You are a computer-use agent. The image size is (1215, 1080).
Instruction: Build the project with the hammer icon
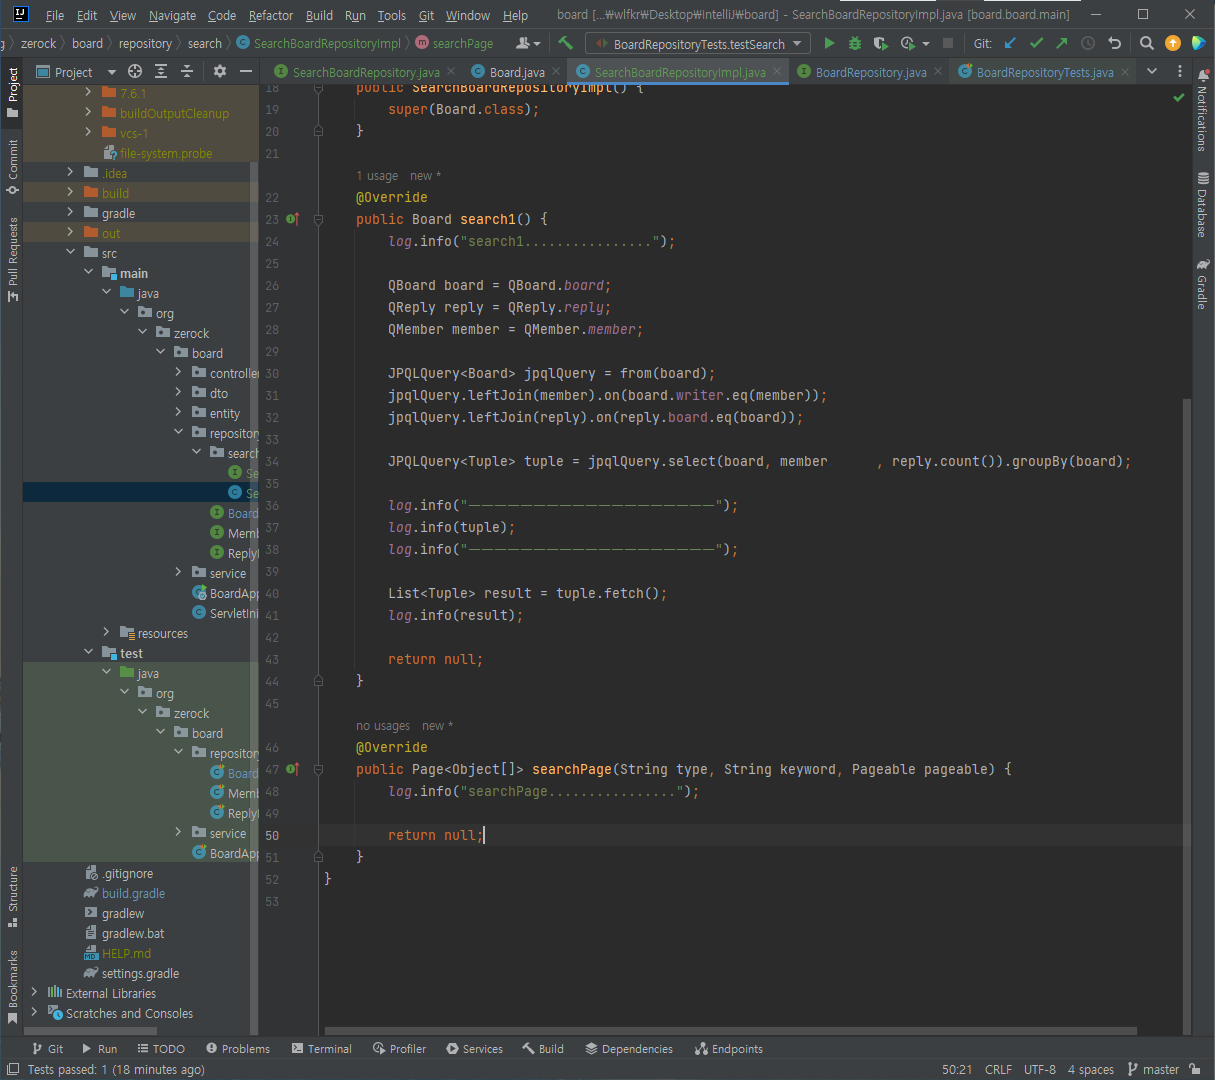click(x=566, y=43)
